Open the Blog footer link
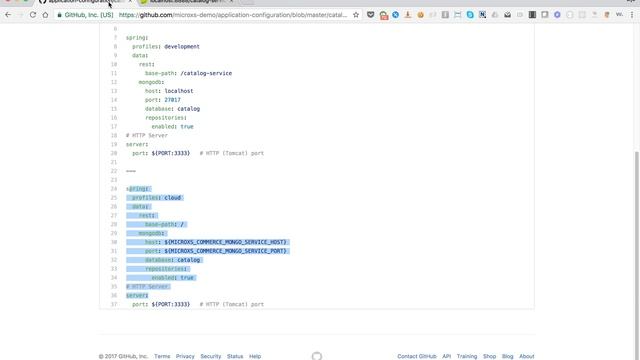Image resolution: width=640 pixels, height=360 pixels. (x=507, y=356)
